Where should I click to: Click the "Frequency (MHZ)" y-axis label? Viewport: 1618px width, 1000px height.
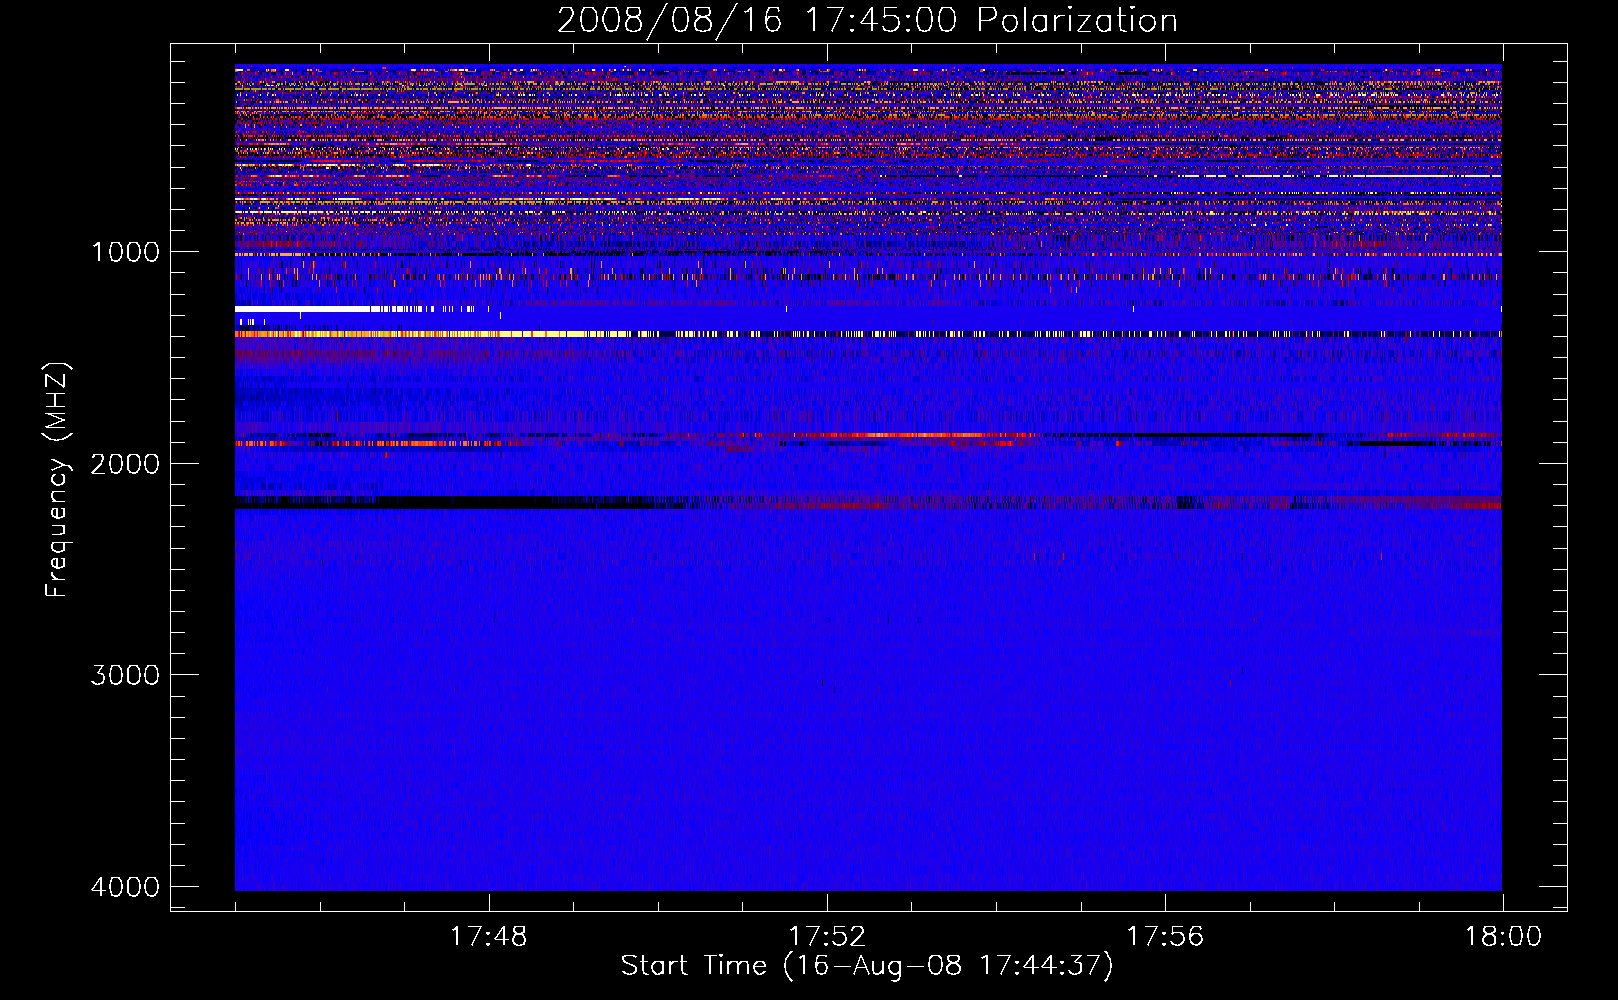coord(58,480)
